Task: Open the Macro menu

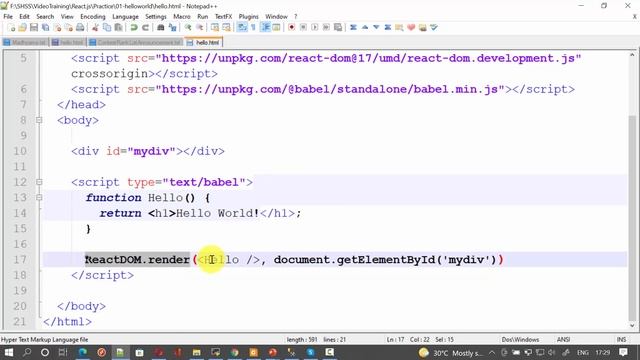Action: coord(182,17)
